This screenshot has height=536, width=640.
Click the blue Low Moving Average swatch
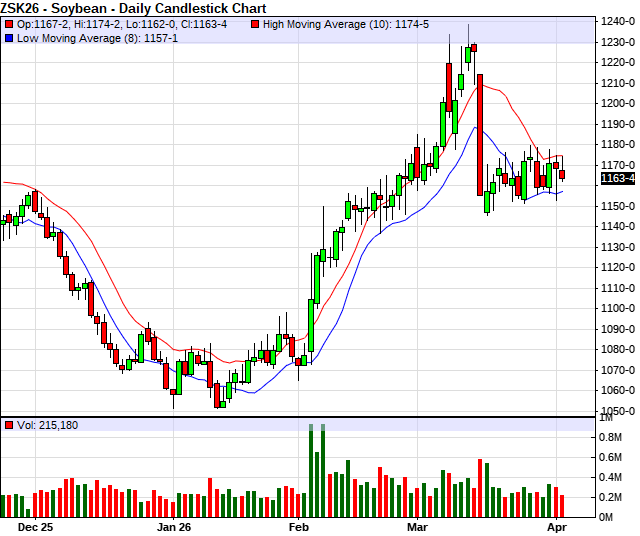(x=9, y=38)
